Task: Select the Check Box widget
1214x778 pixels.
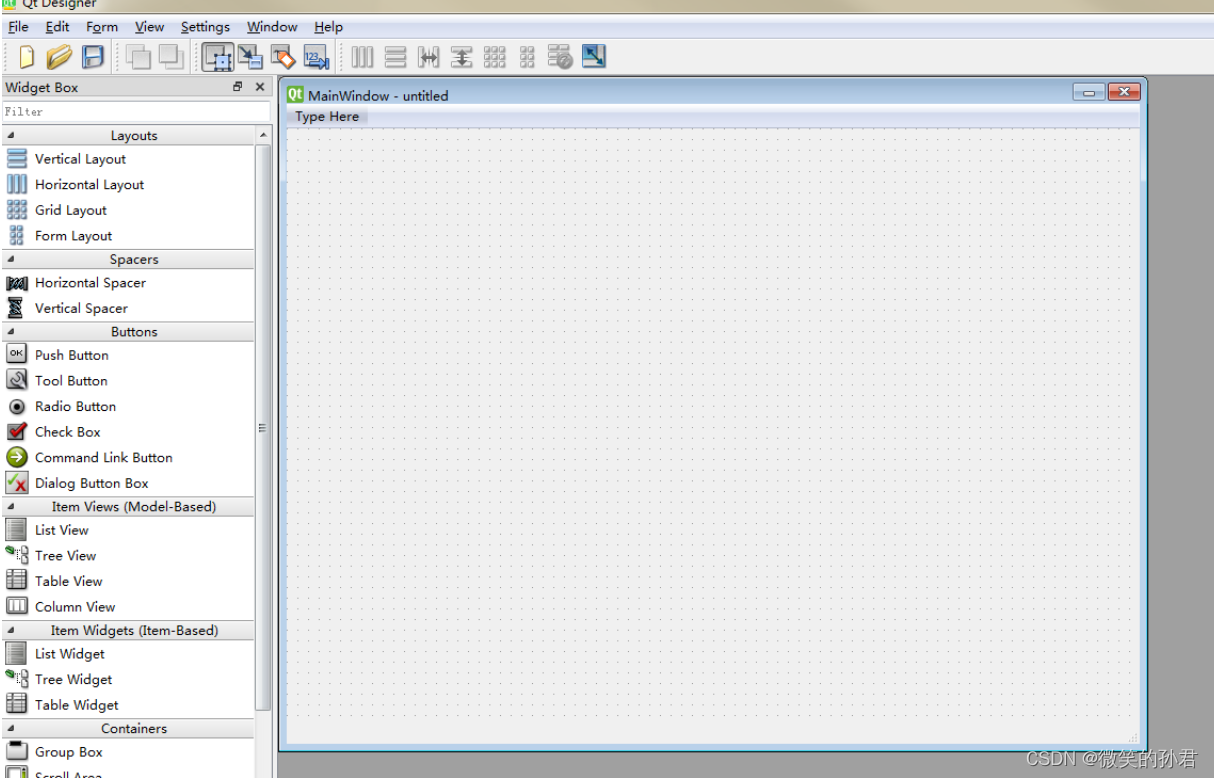Action: (x=67, y=431)
